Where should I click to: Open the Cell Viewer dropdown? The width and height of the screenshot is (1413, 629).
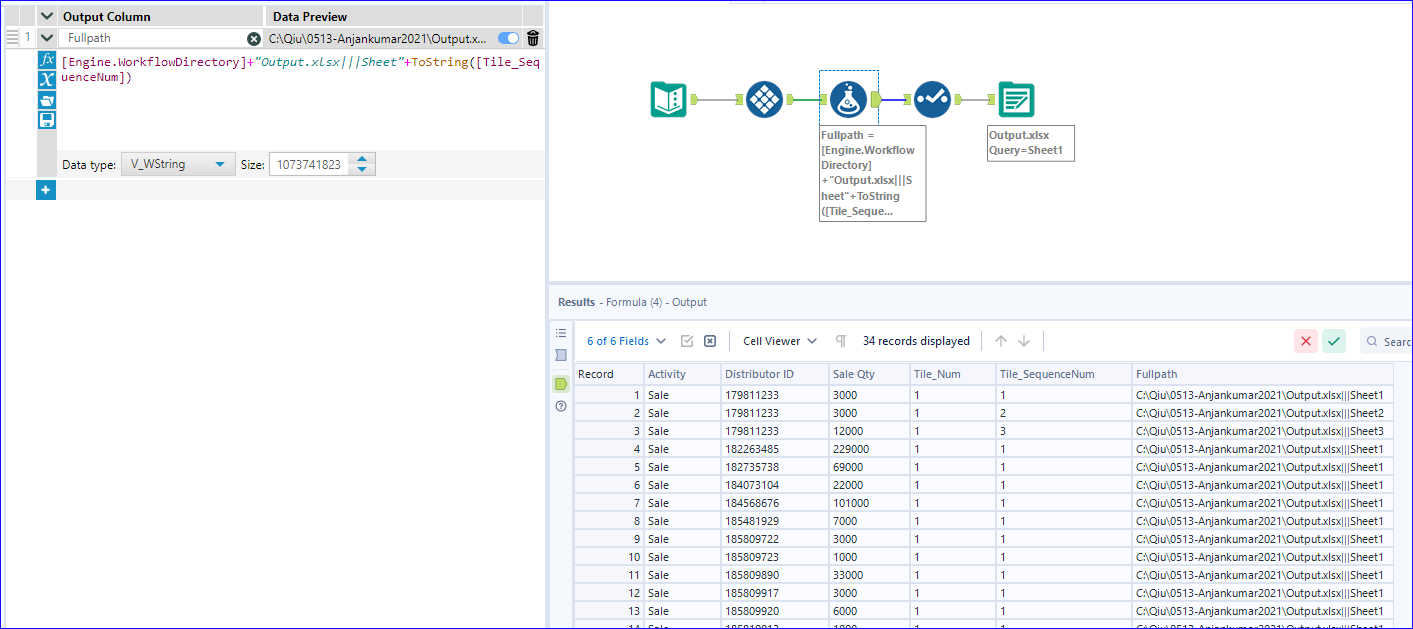tap(778, 341)
